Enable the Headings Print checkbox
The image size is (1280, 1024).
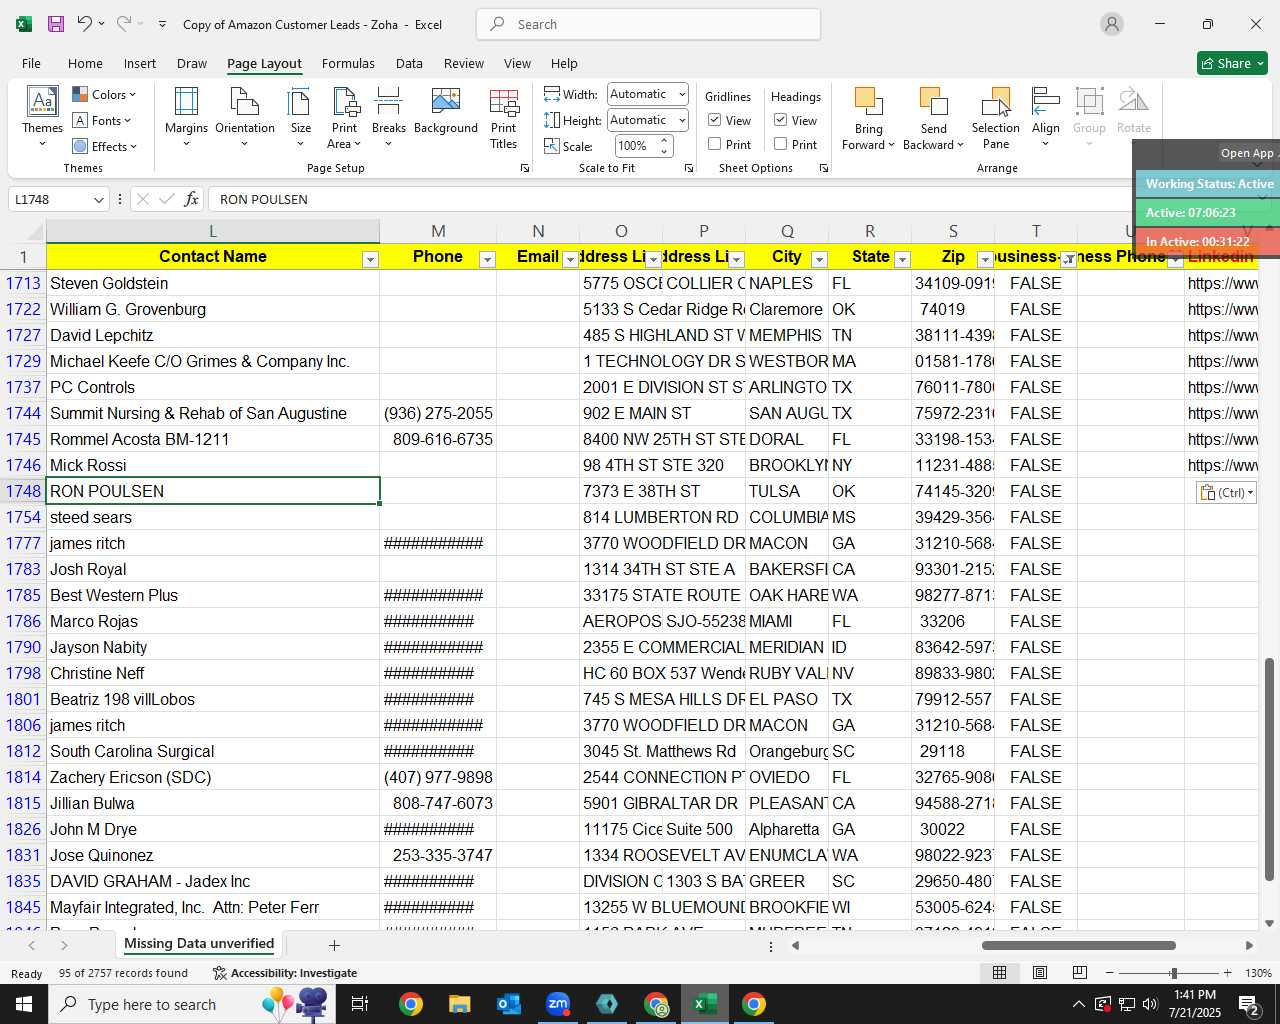781,144
